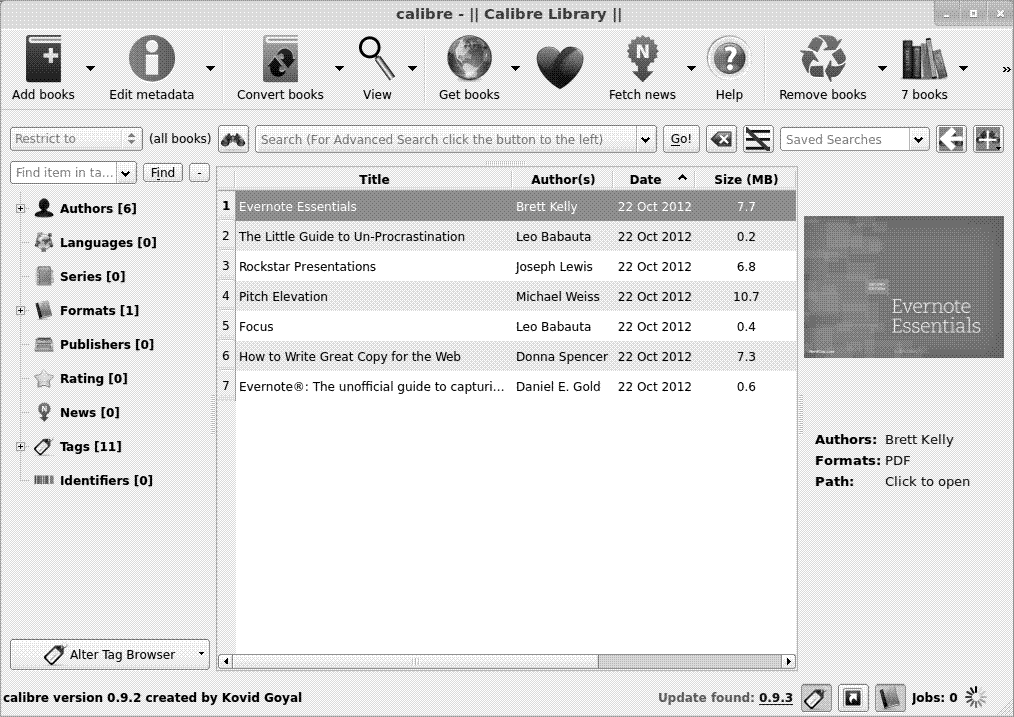Open the Saved Searches dropdown
The height and width of the screenshot is (717, 1014).
[x=919, y=139]
